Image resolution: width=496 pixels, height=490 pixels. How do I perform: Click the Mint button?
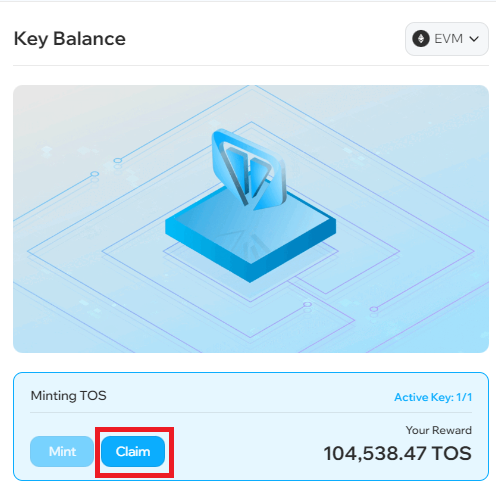62,451
